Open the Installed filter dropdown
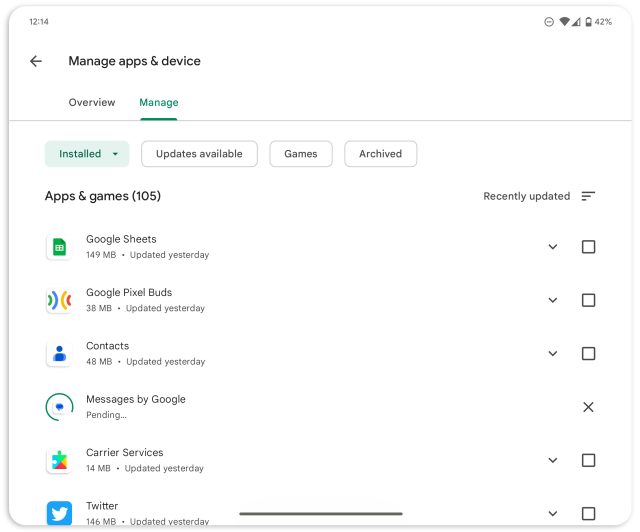 point(87,154)
